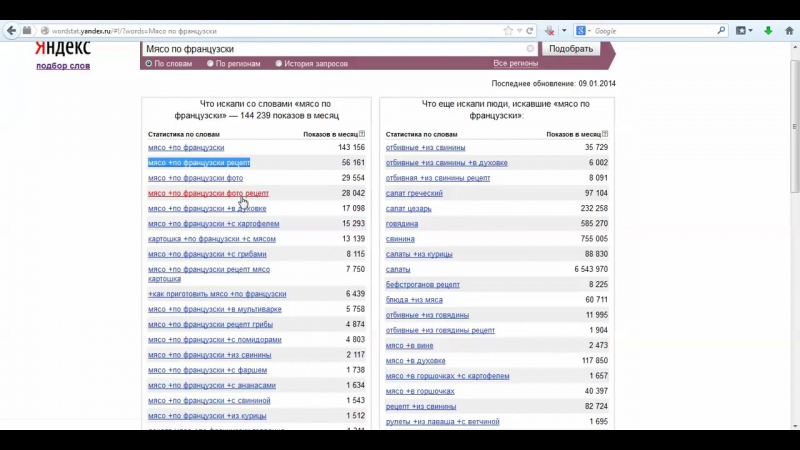Open 'мясо +по французски +с грибами' link

(x=207, y=254)
